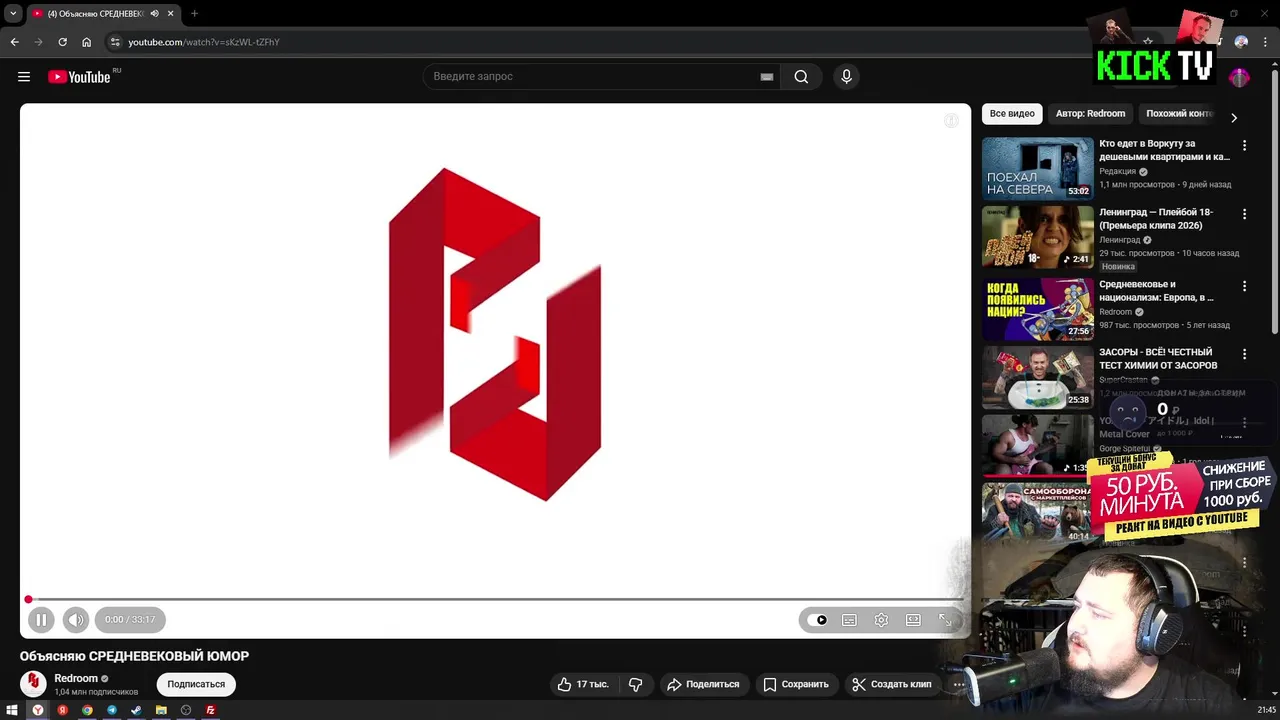
Task: Open the on-screen keyboard in search box
Action: point(767,77)
